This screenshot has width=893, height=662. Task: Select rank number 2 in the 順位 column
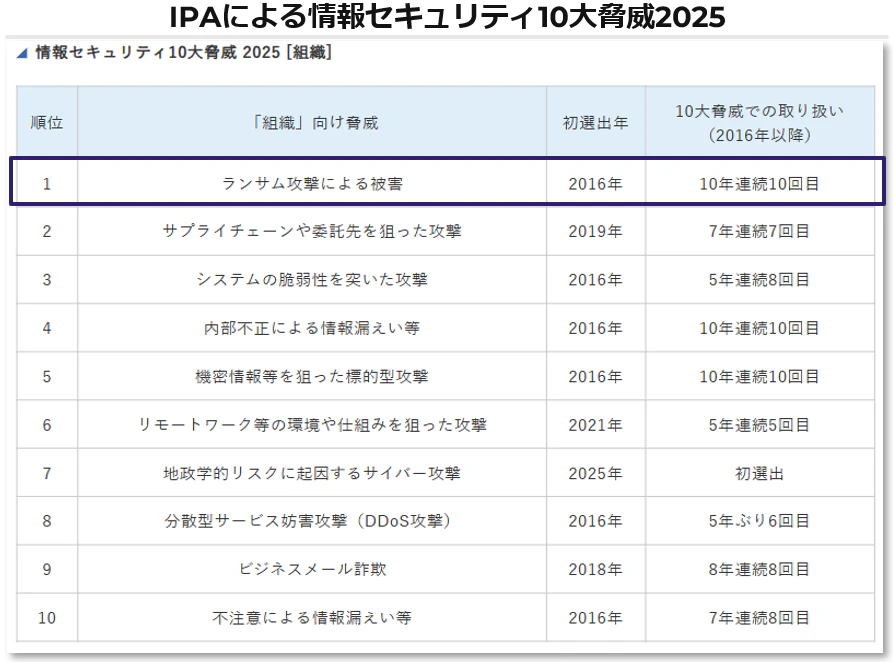point(47,231)
